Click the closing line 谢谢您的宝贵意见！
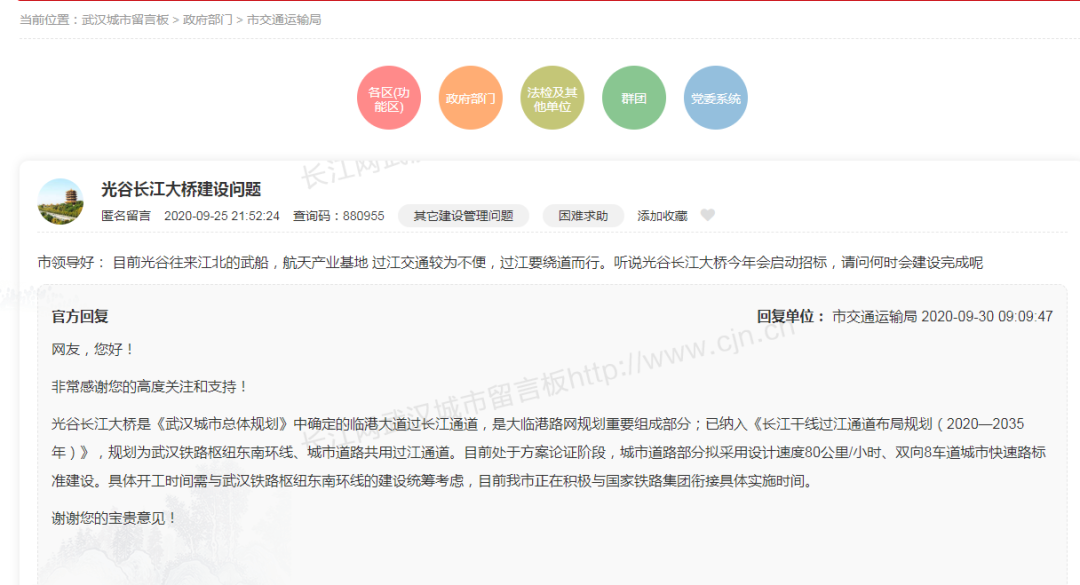The height and width of the screenshot is (585, 1080). (114, 518)
